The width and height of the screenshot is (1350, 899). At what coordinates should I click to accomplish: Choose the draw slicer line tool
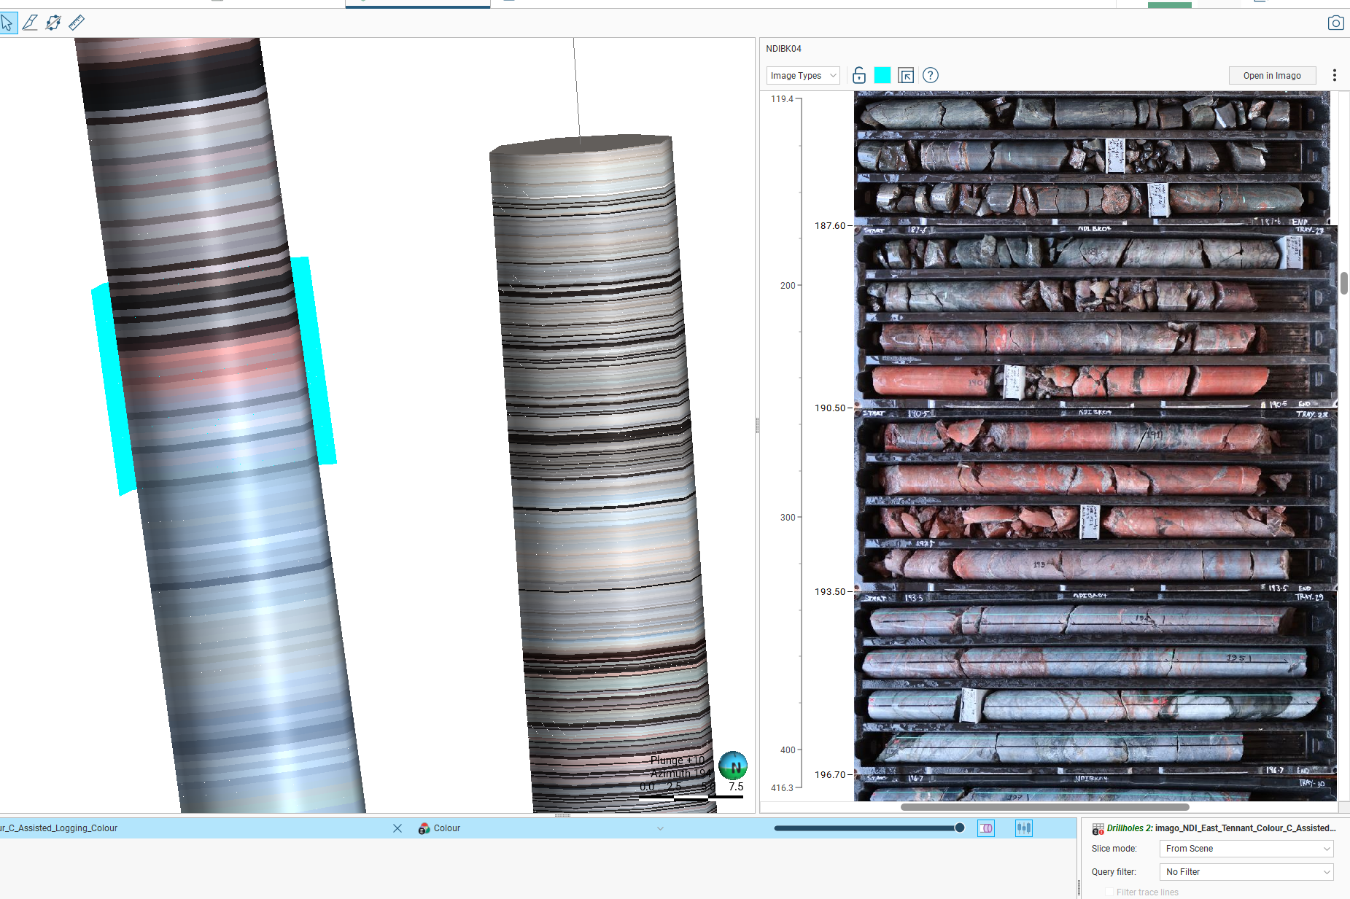point(30,22)
